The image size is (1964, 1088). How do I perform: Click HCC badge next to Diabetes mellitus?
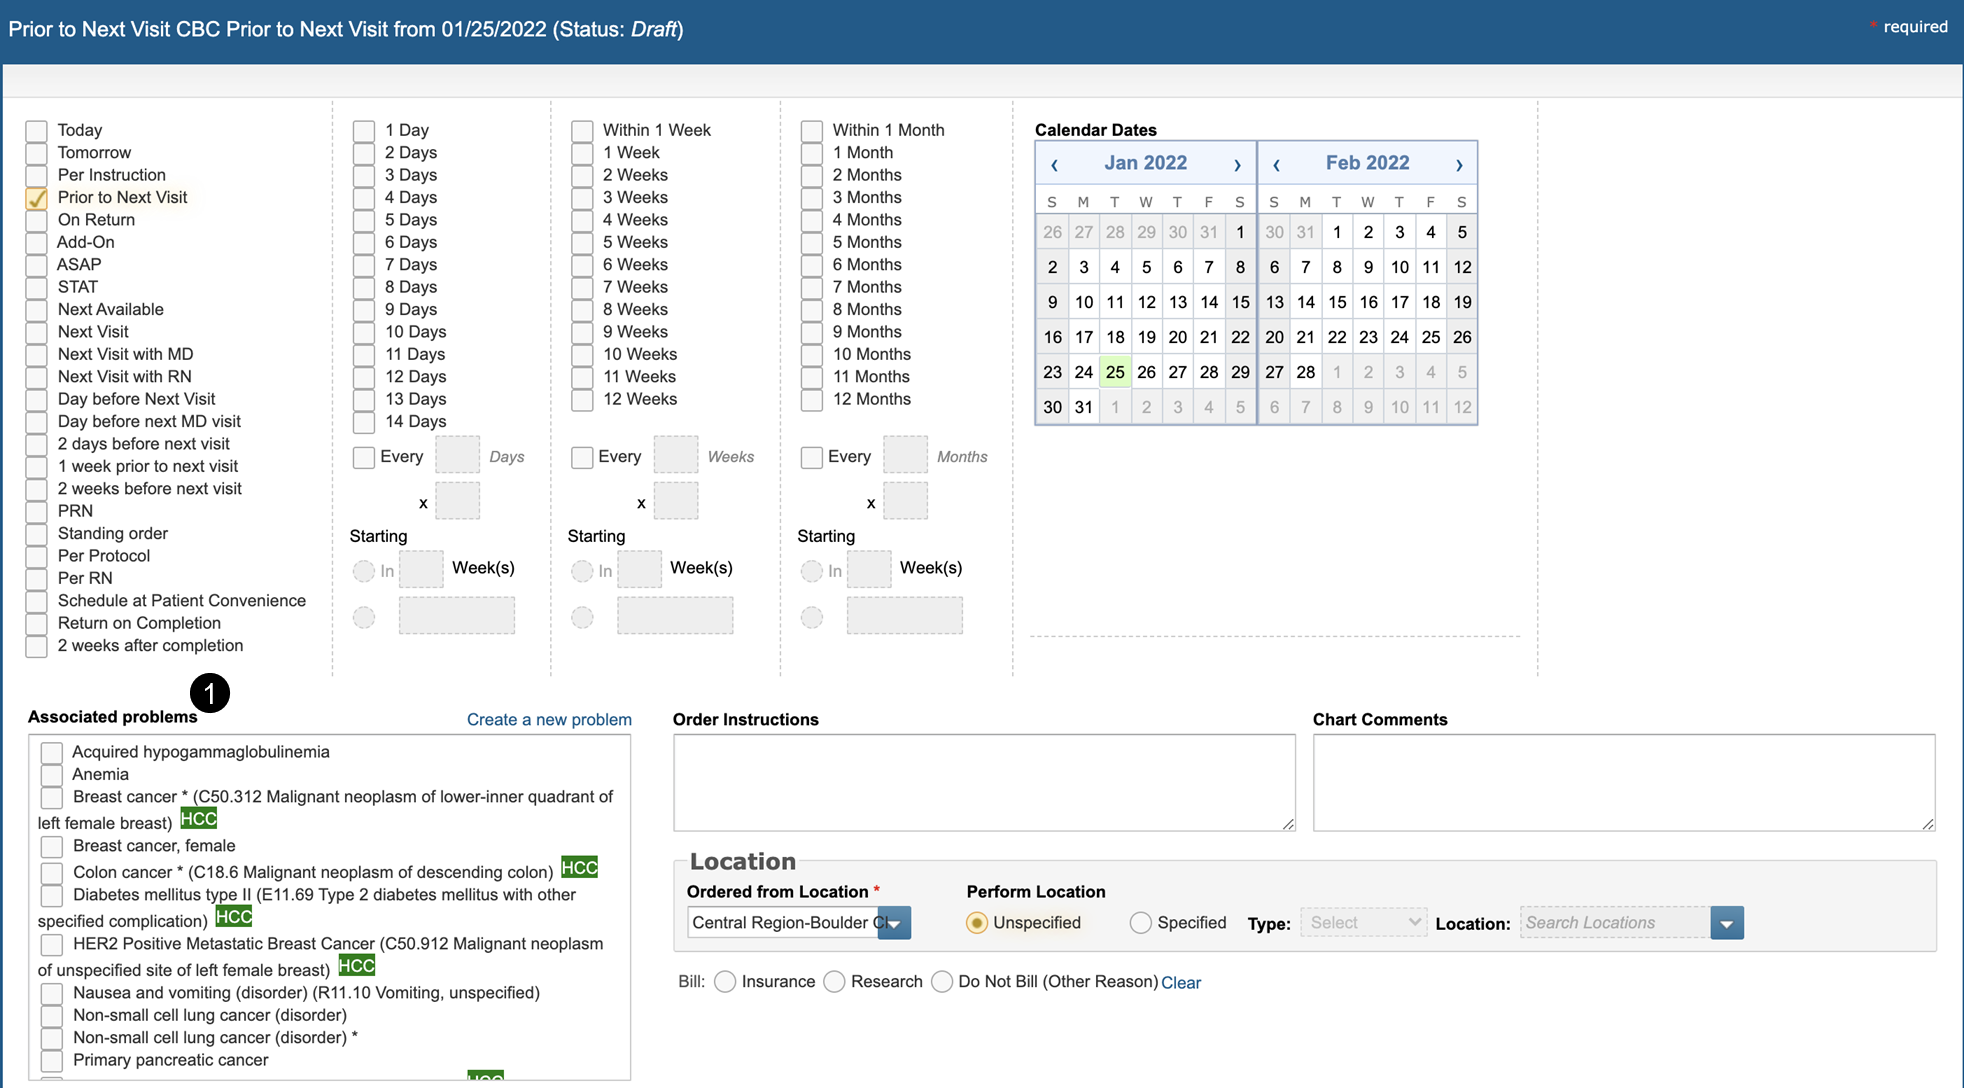click(x=234, y=917)
